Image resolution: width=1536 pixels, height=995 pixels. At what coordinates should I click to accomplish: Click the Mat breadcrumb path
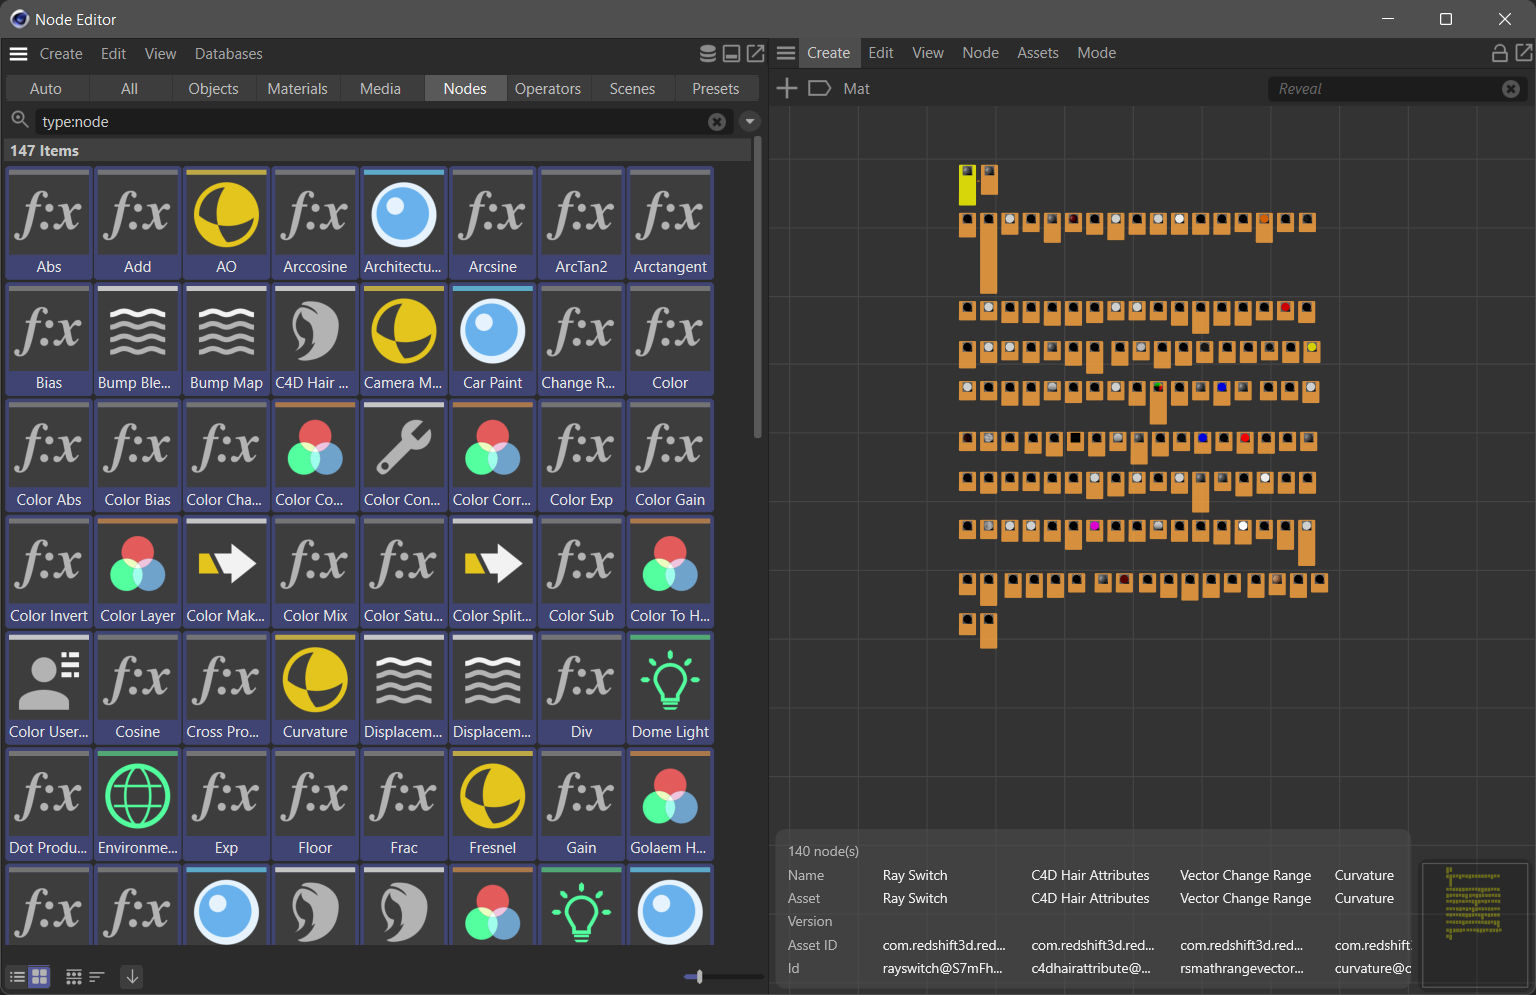coord(856,89)
